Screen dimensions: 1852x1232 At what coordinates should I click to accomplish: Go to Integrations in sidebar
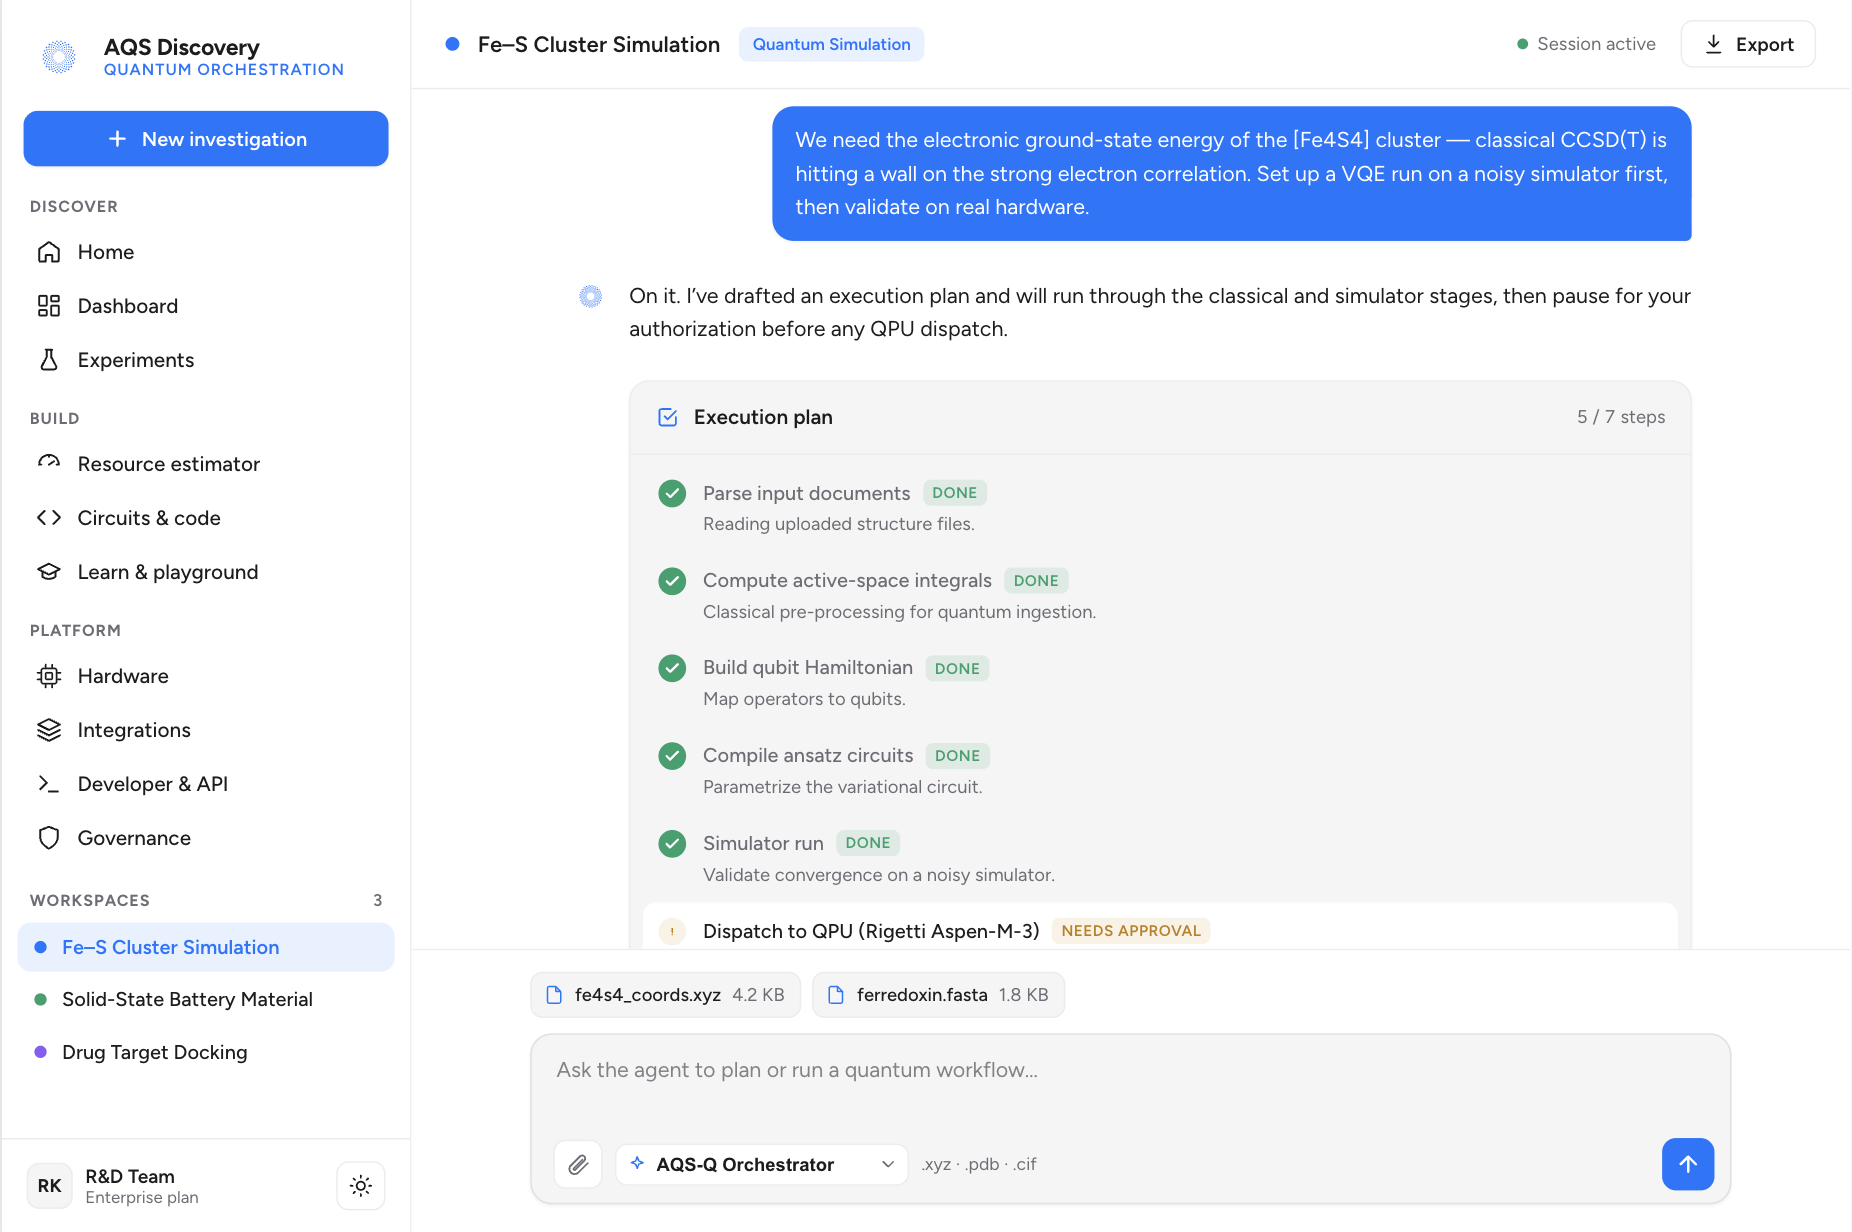tap(206, 730)
